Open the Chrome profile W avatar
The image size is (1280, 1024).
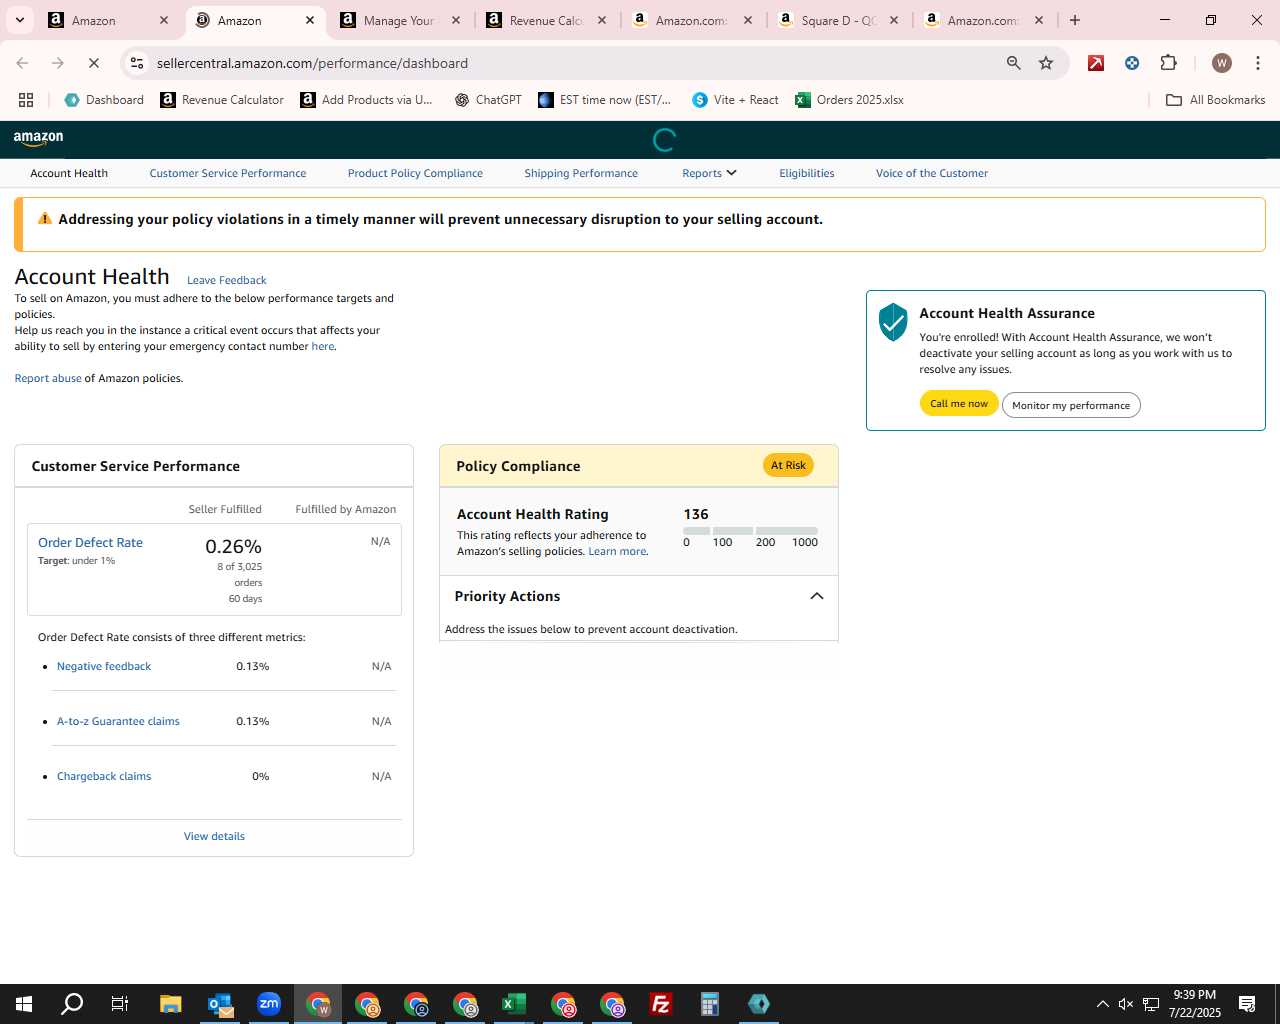pos(1221,63)
